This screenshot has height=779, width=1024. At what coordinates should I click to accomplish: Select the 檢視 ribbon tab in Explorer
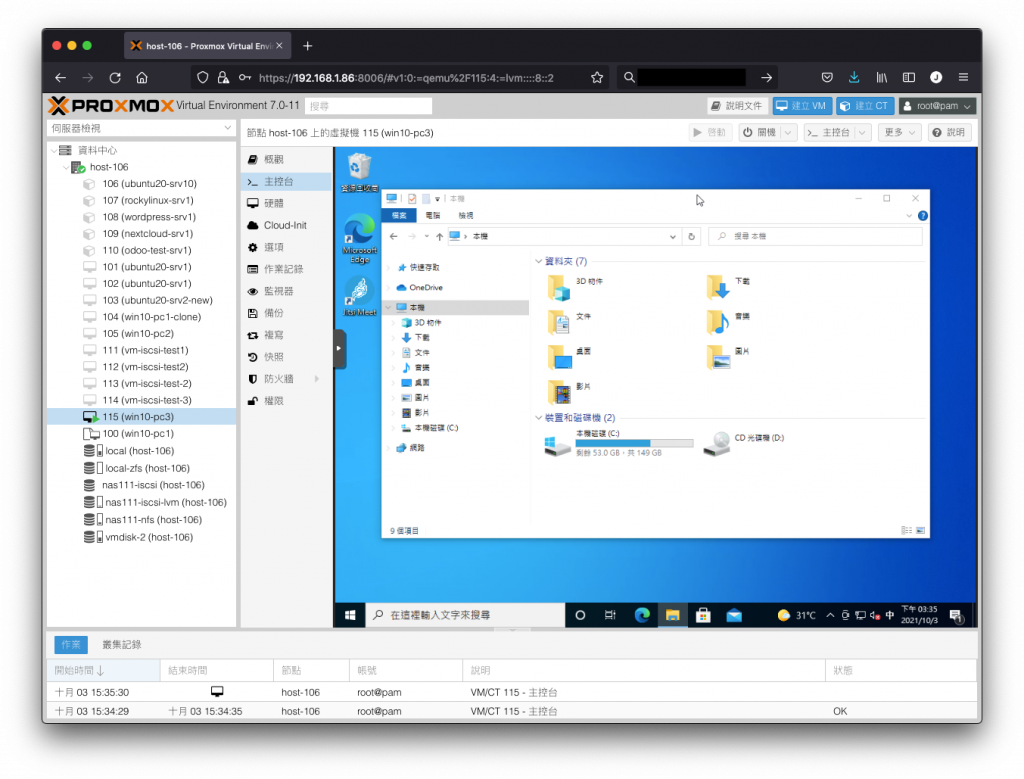coord(466,215)
